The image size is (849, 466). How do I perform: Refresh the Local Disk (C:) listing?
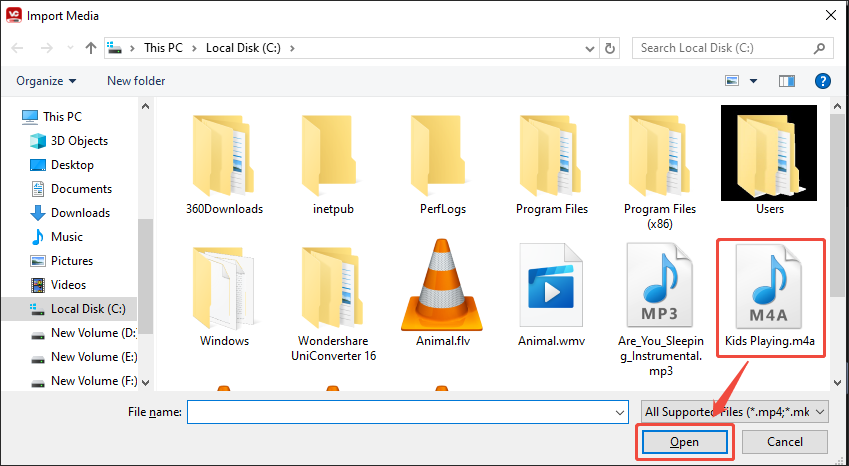click(610, 48)
